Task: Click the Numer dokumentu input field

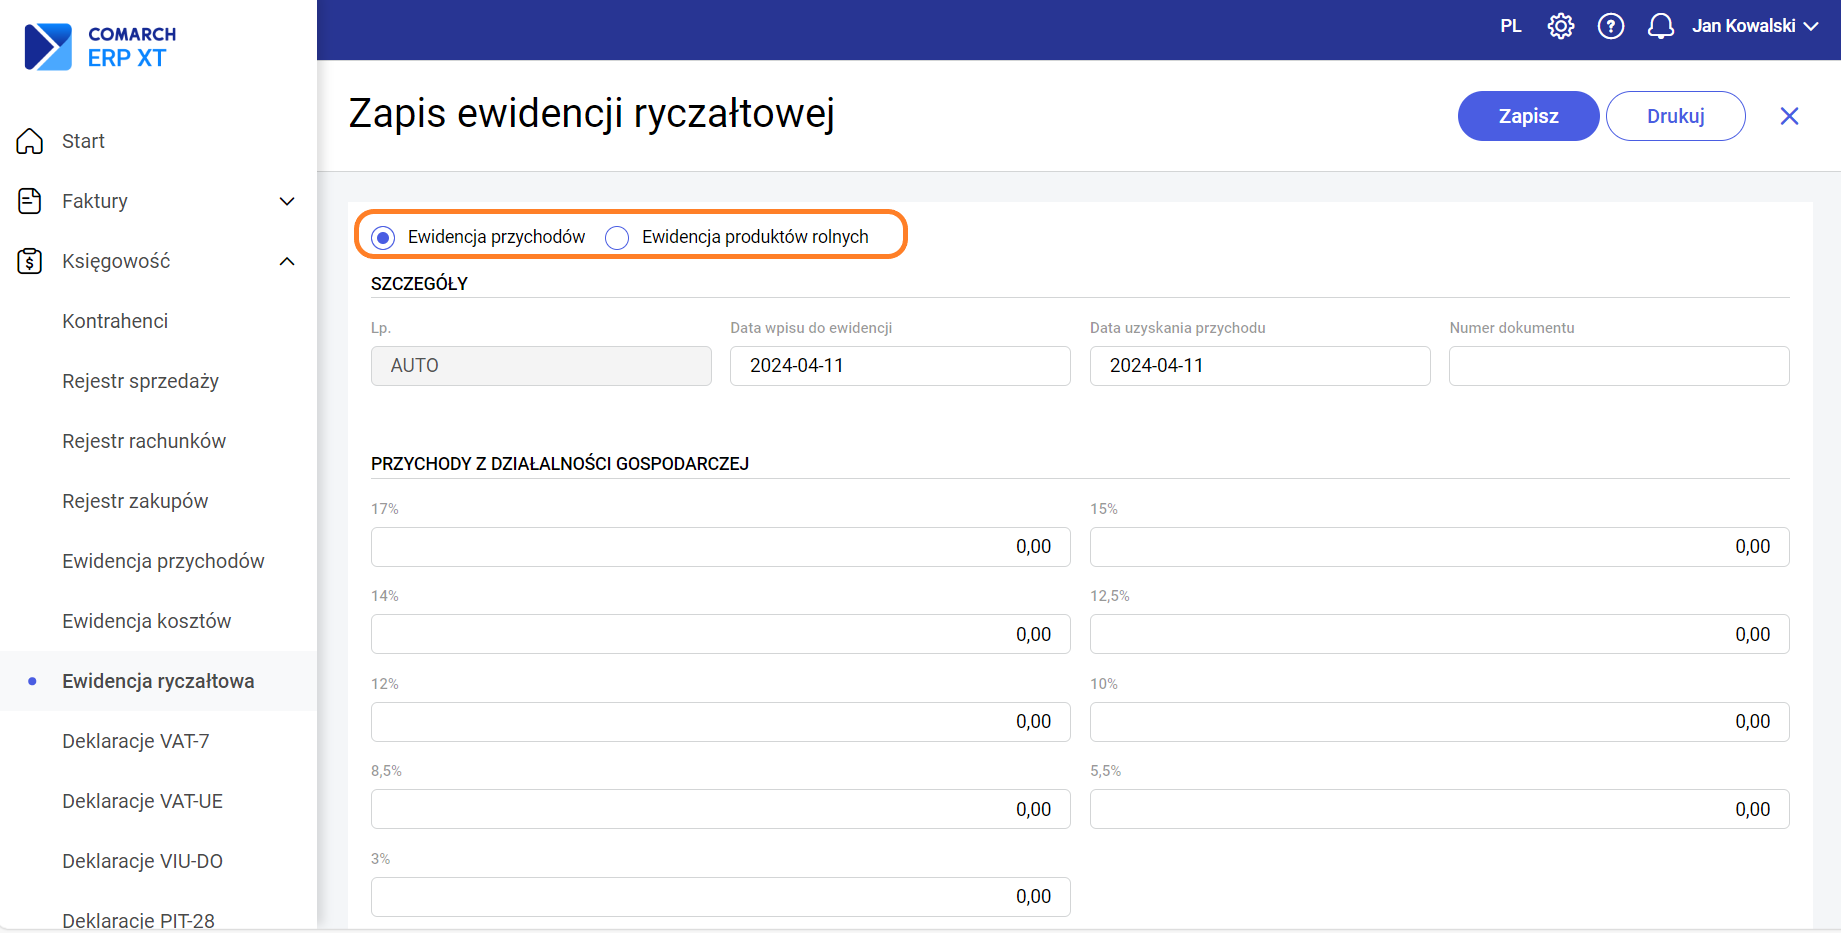Action: coord(1618,366)
